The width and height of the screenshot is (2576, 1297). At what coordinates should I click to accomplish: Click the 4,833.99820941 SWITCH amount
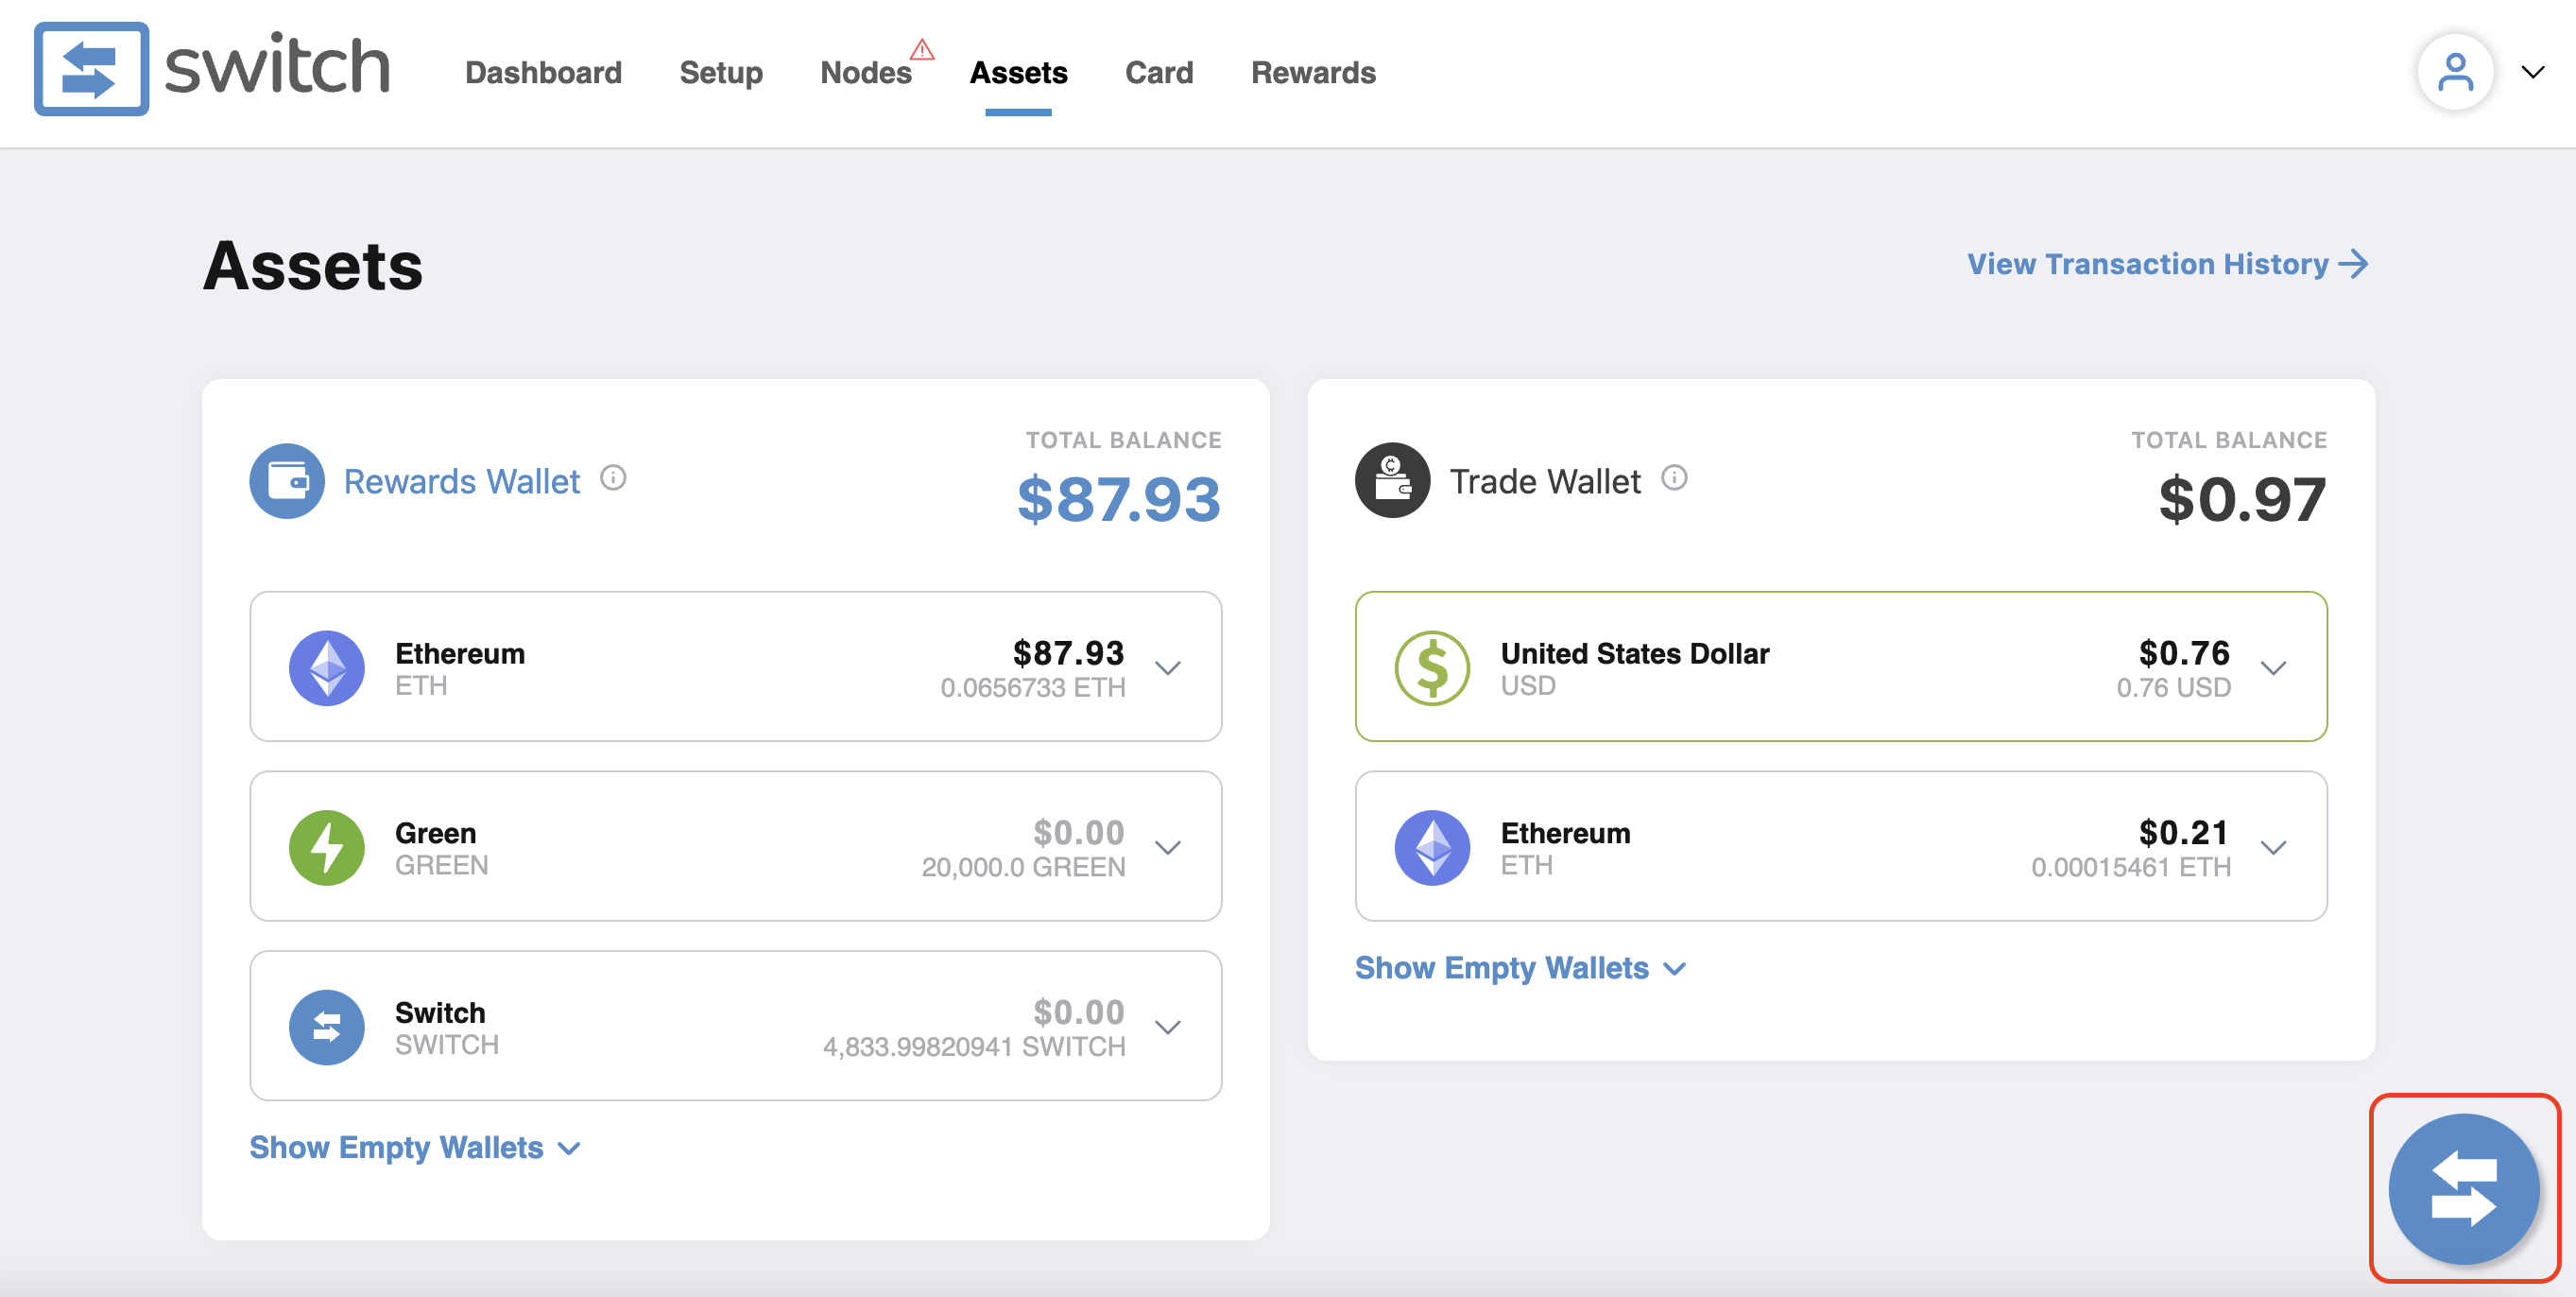point(974,1047)
